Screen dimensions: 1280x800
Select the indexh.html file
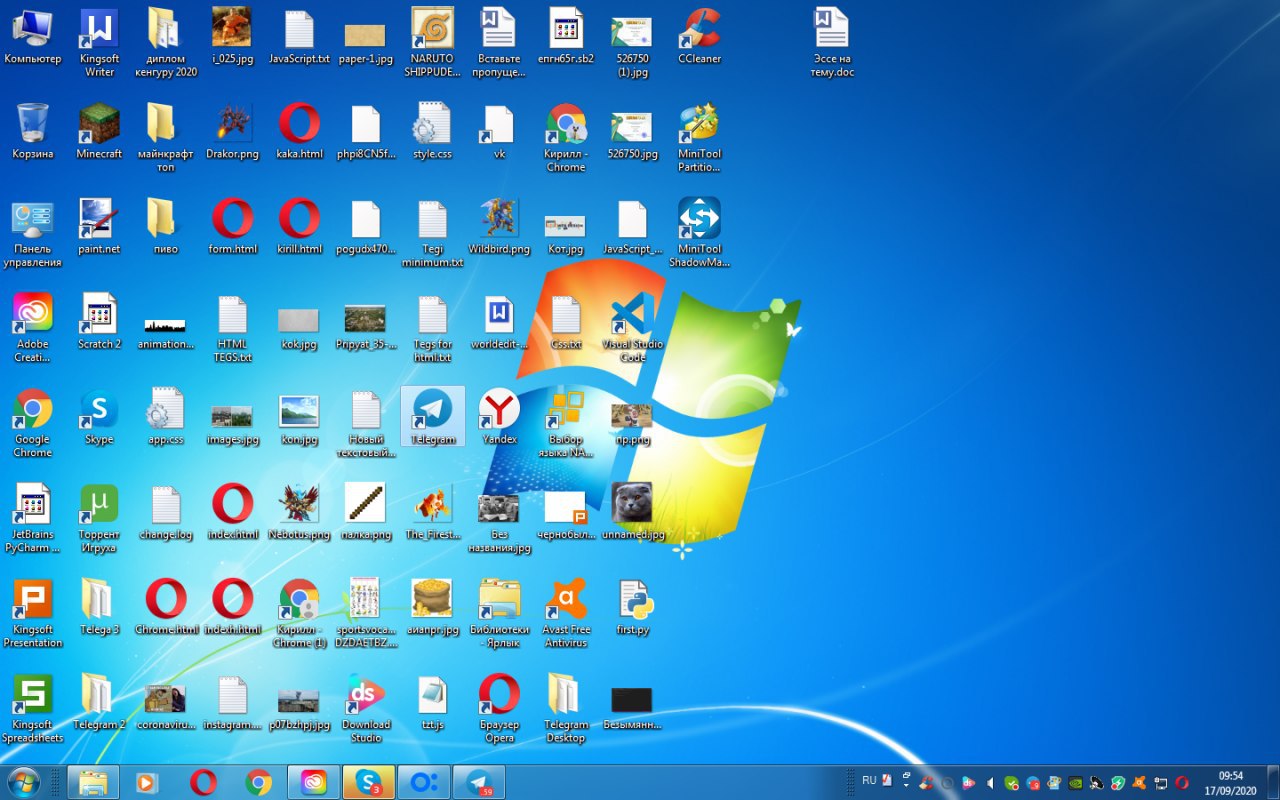point(232,606)
